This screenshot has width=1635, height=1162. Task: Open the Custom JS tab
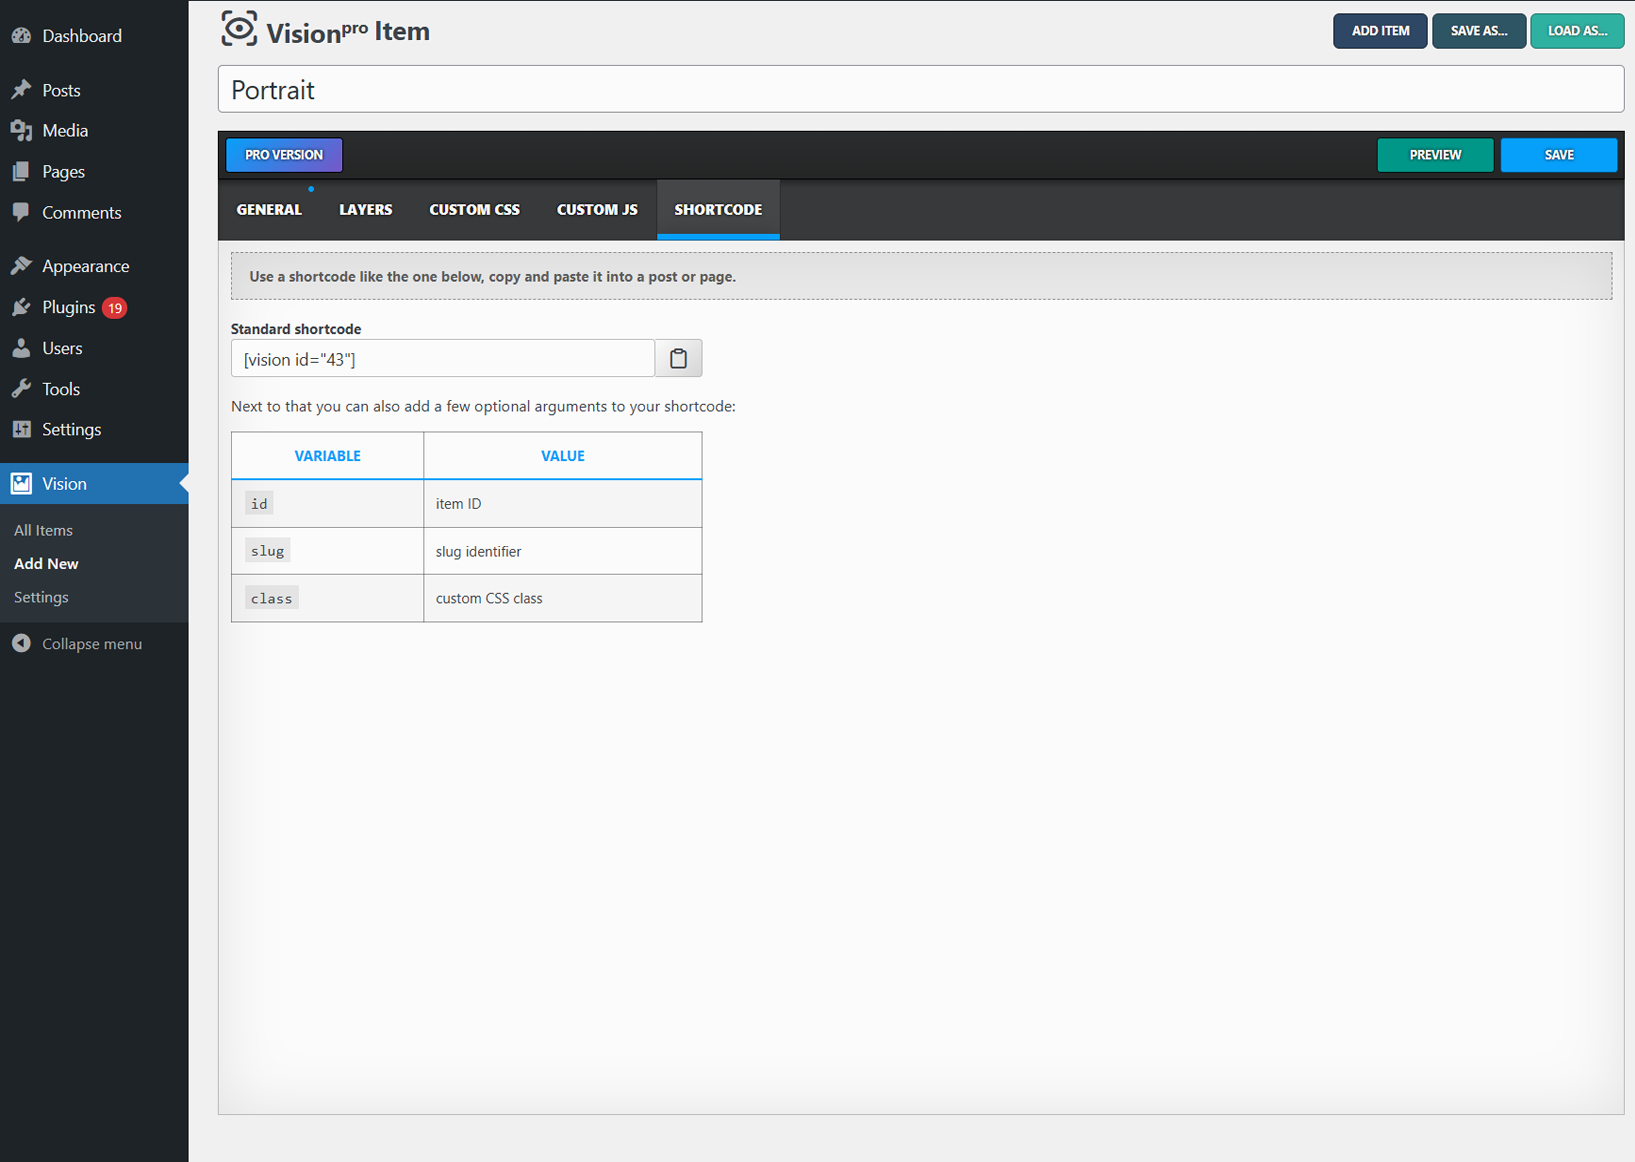pos(597,210)
